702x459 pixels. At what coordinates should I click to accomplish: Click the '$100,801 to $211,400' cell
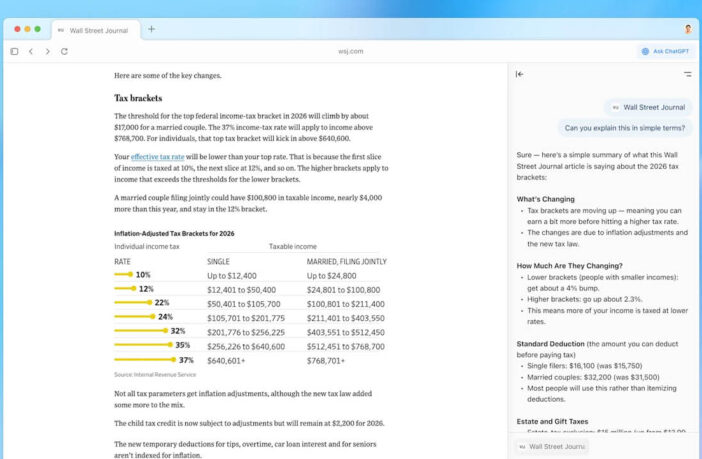(346, 304)
